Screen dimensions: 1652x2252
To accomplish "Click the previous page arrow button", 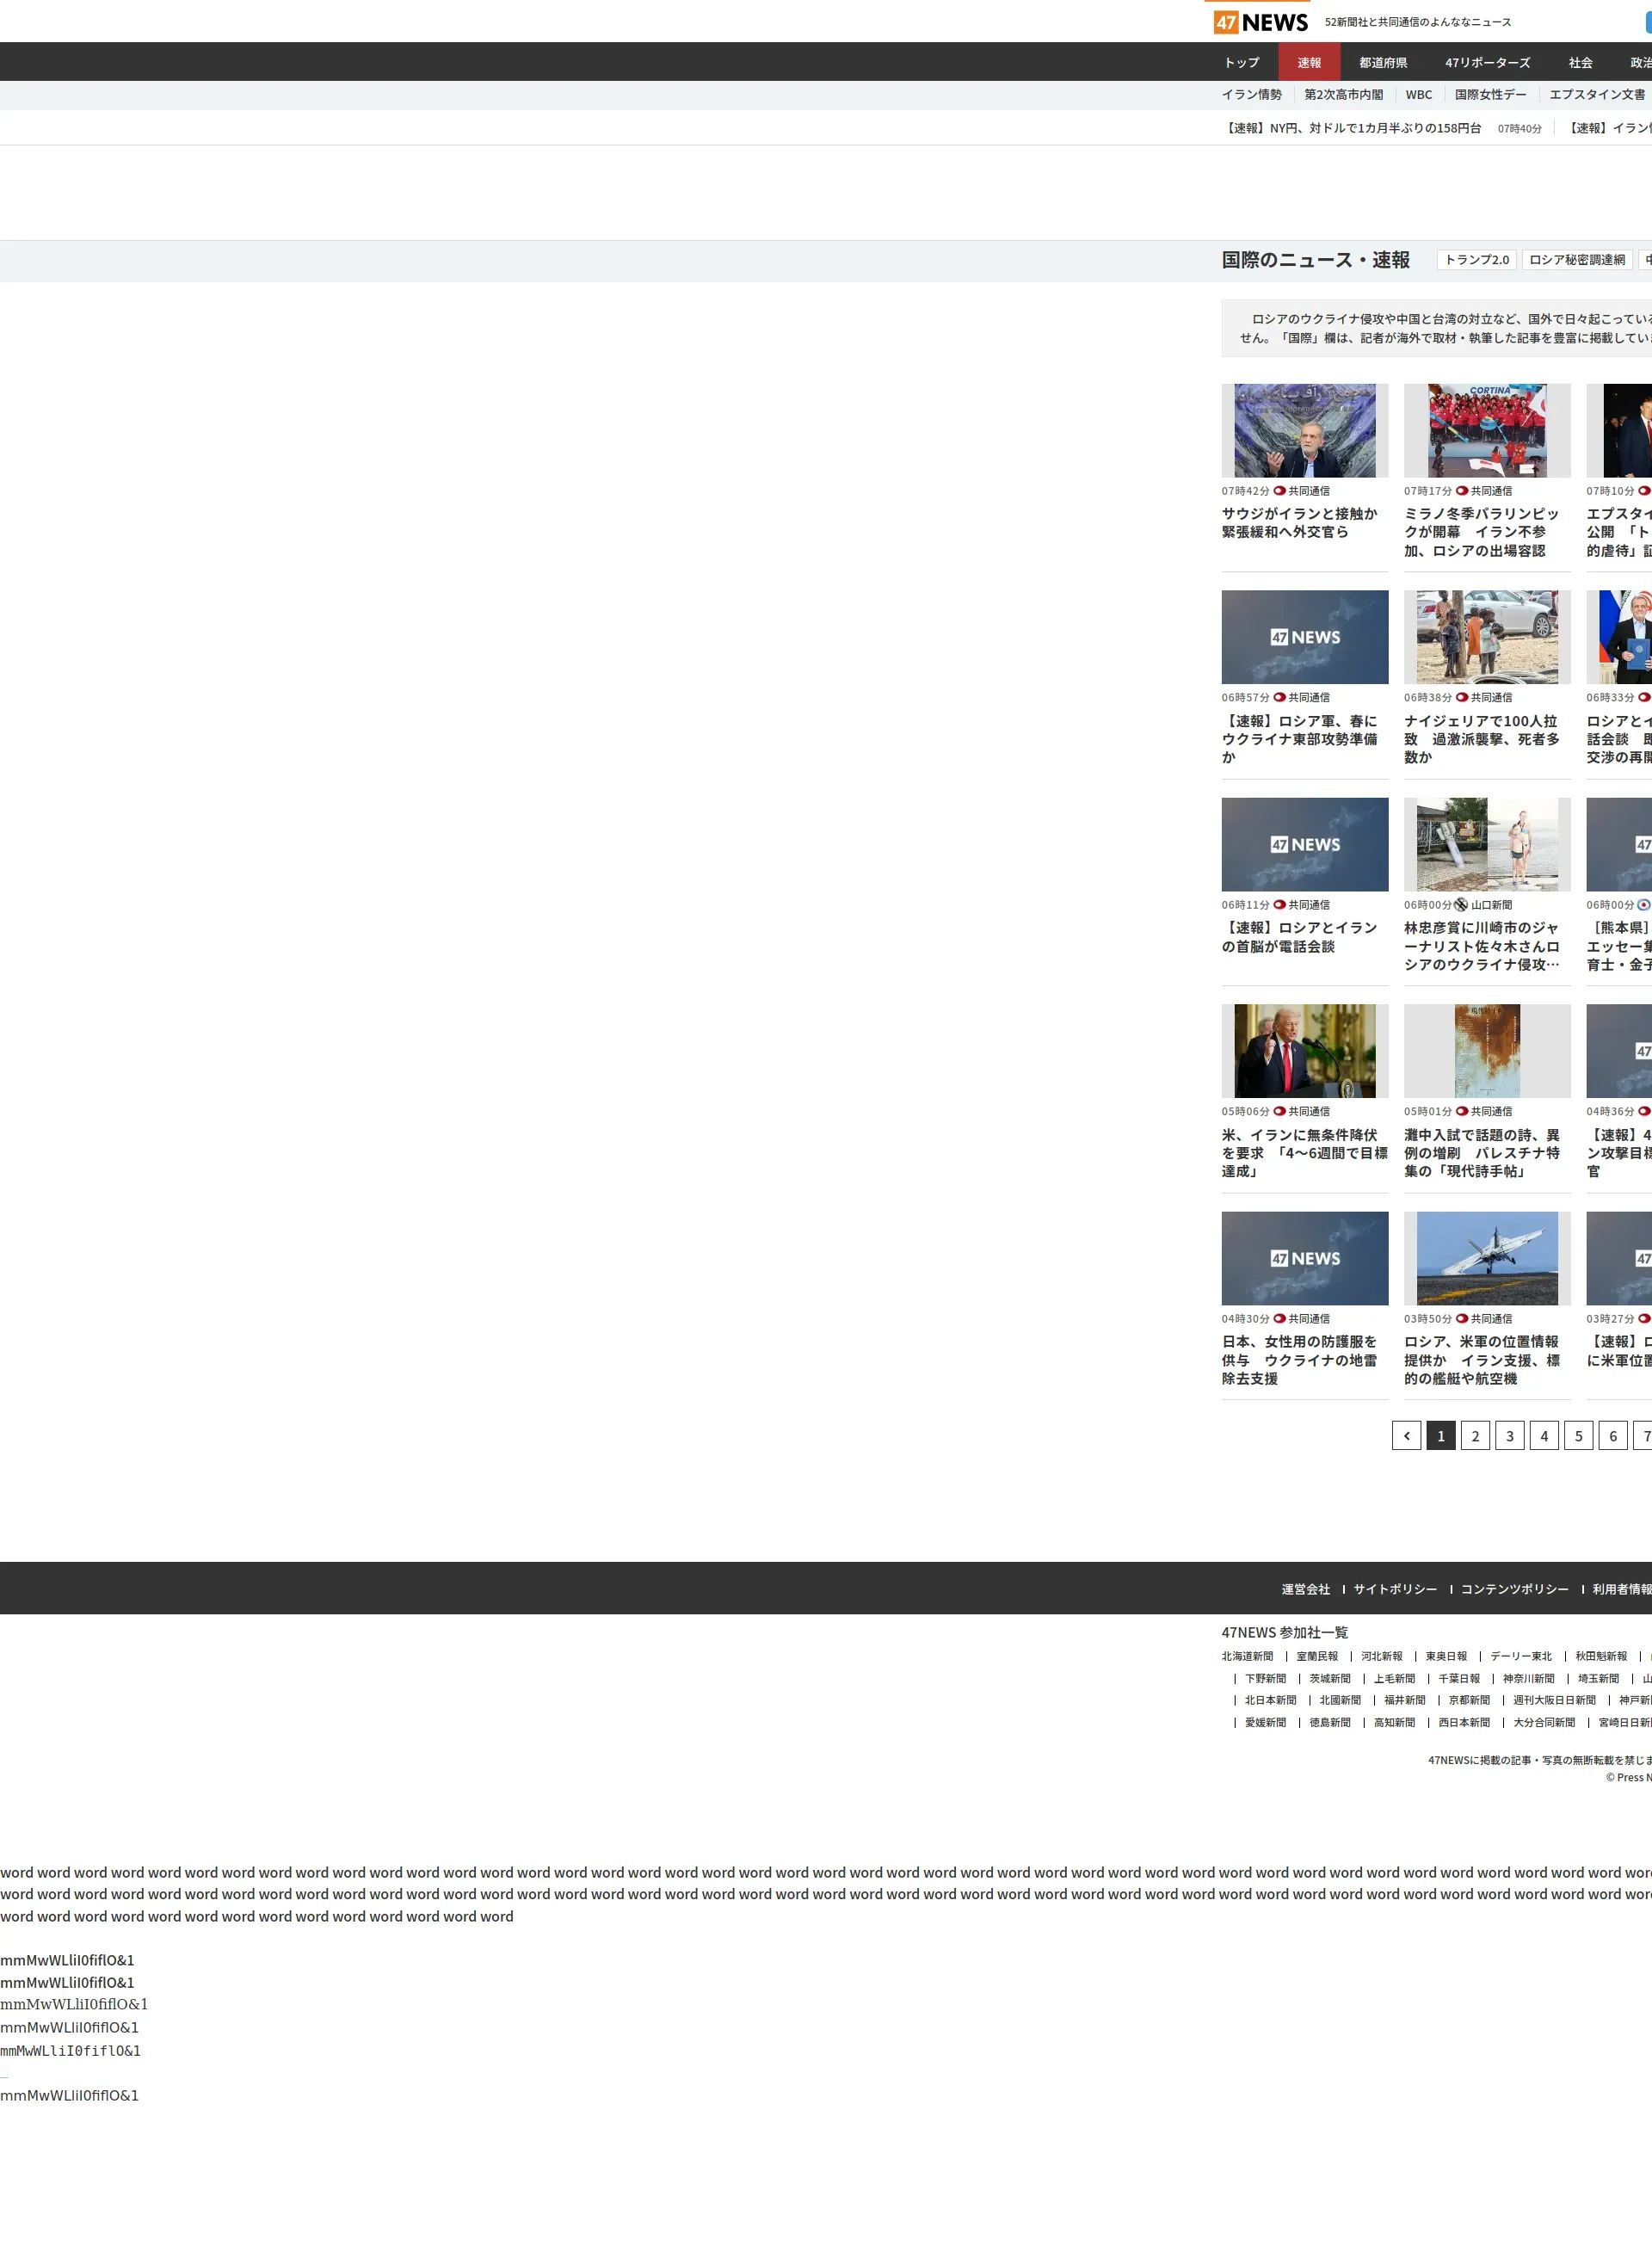I will 1406,1436.
